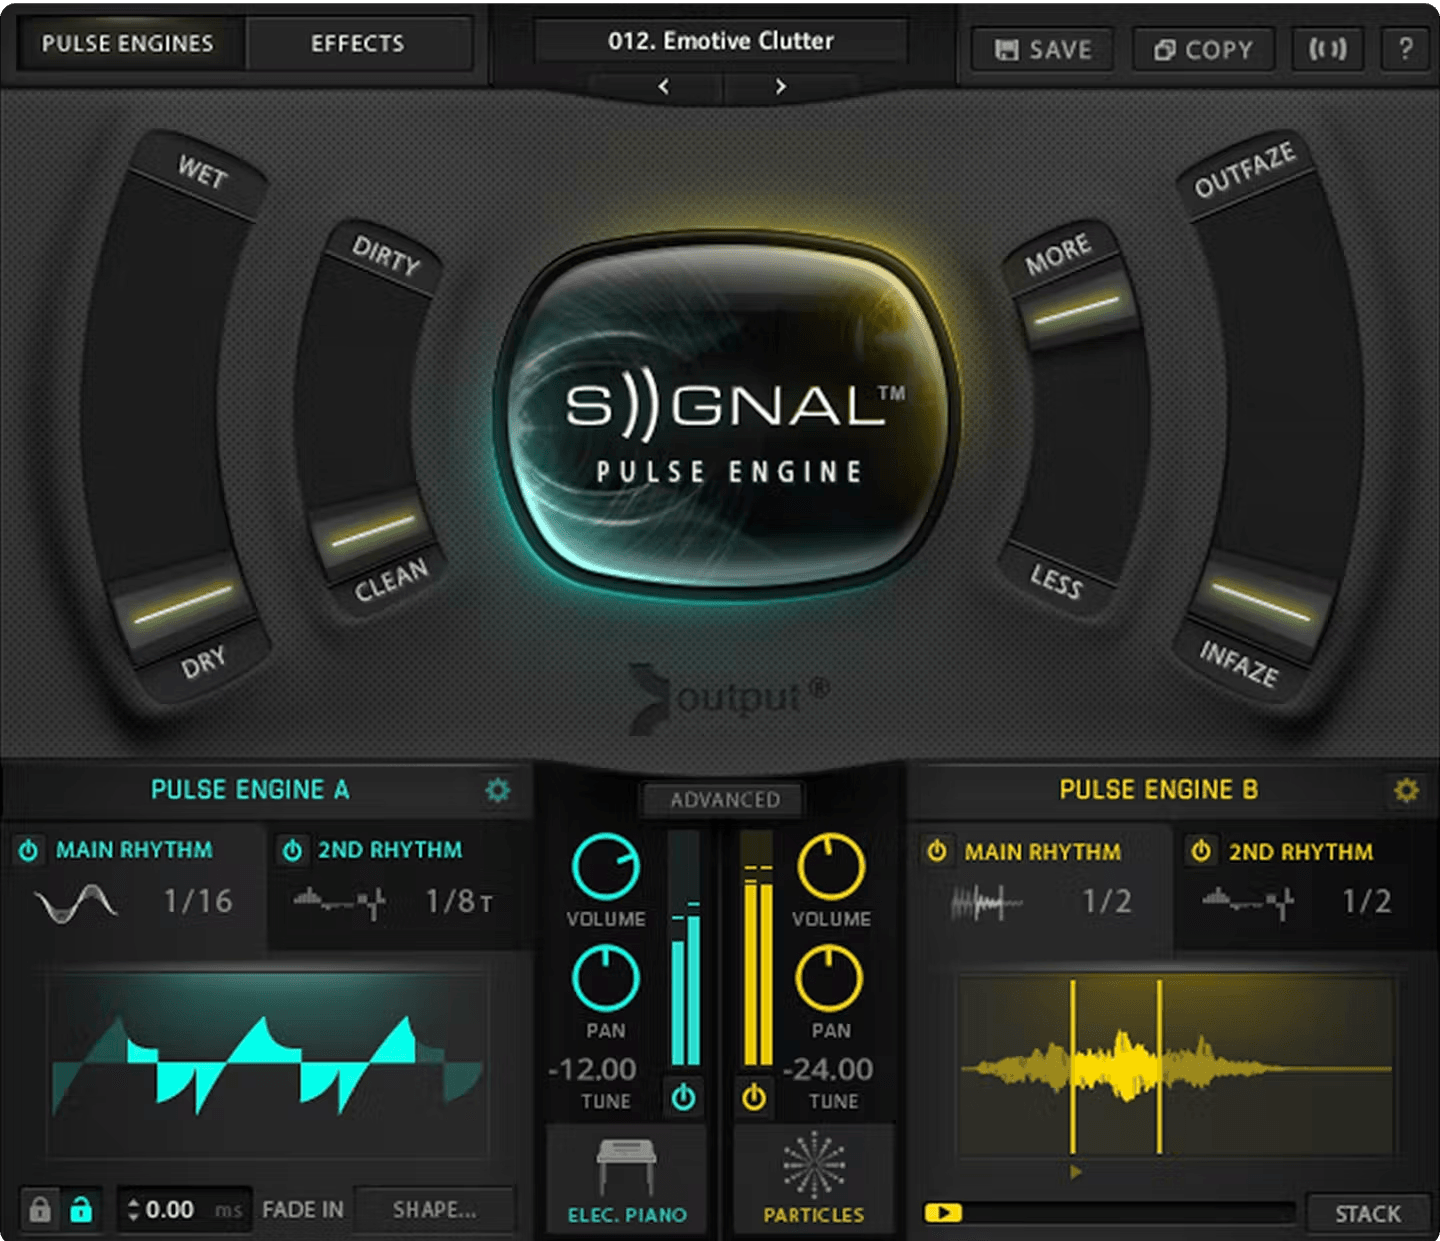The width and height of the screenshot is (1440, 1241).
Task: Go to the previous preset arrow
Action: [x=663, y=87]
